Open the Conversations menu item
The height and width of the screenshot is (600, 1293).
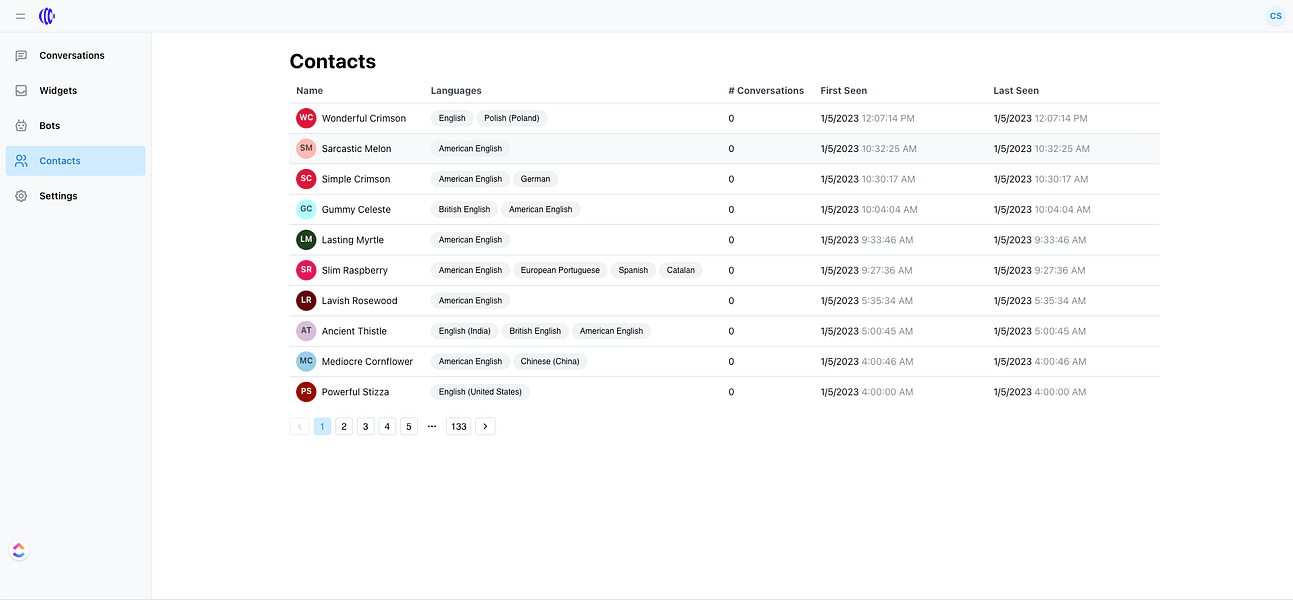click(72, 56)
